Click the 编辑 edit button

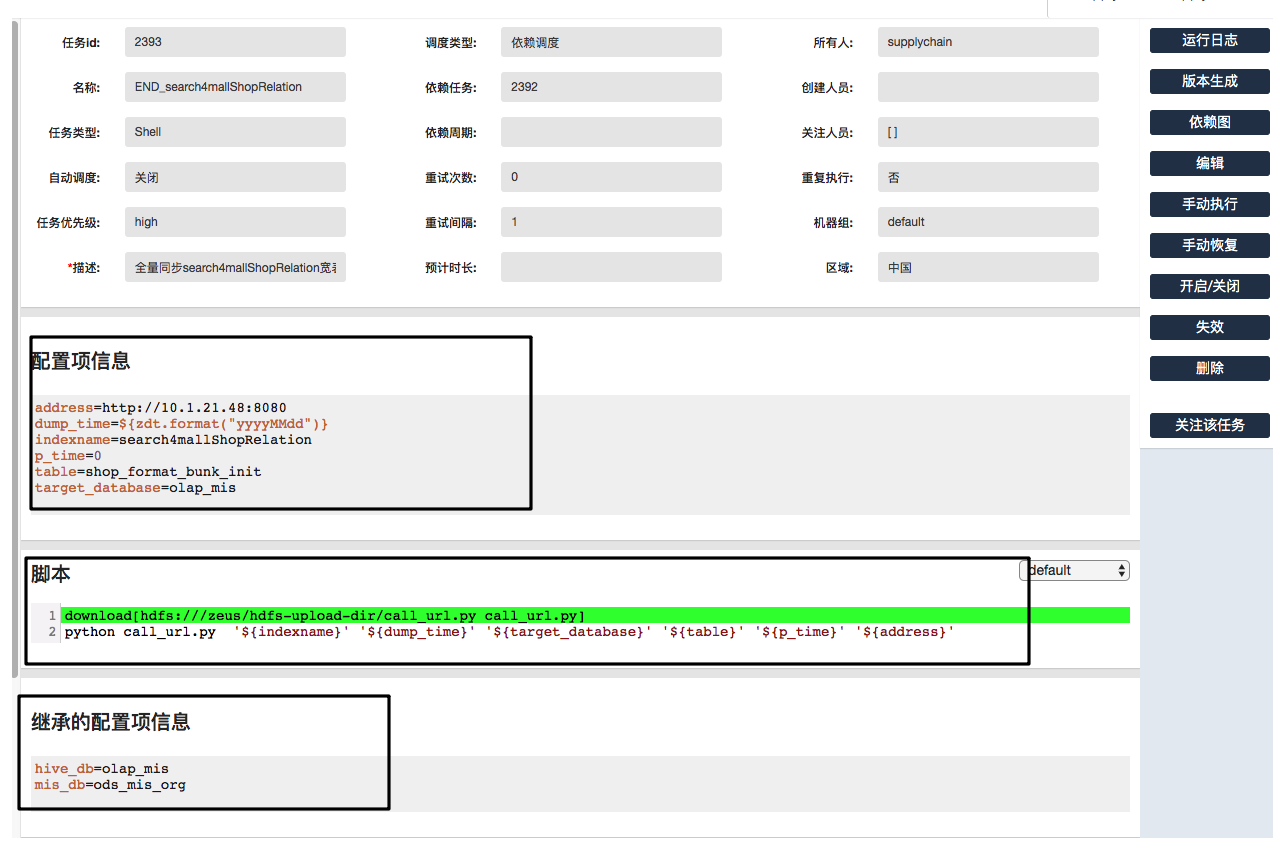point(1209,163)
